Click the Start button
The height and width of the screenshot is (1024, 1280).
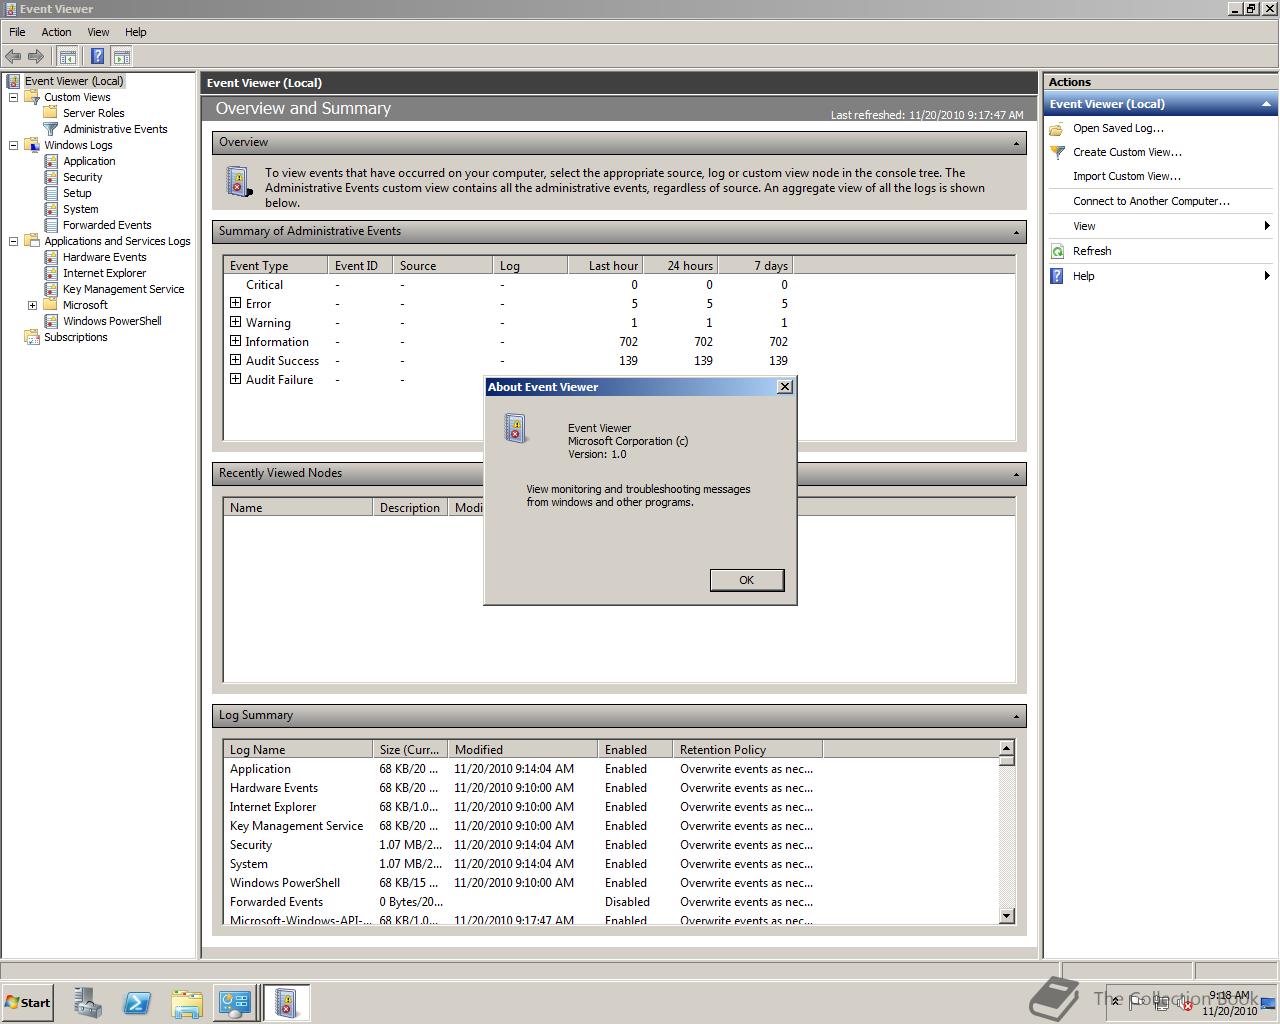click(x=27, y=1003)
